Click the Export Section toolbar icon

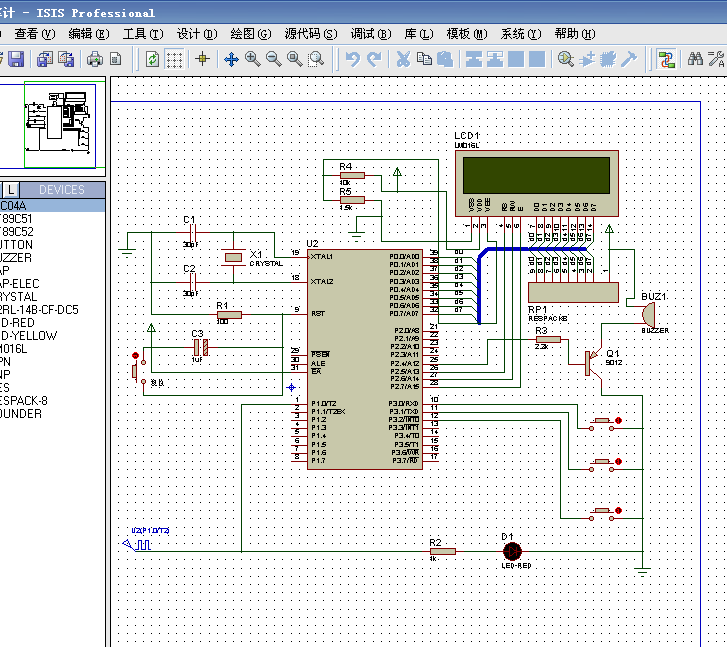pos(66,59)
